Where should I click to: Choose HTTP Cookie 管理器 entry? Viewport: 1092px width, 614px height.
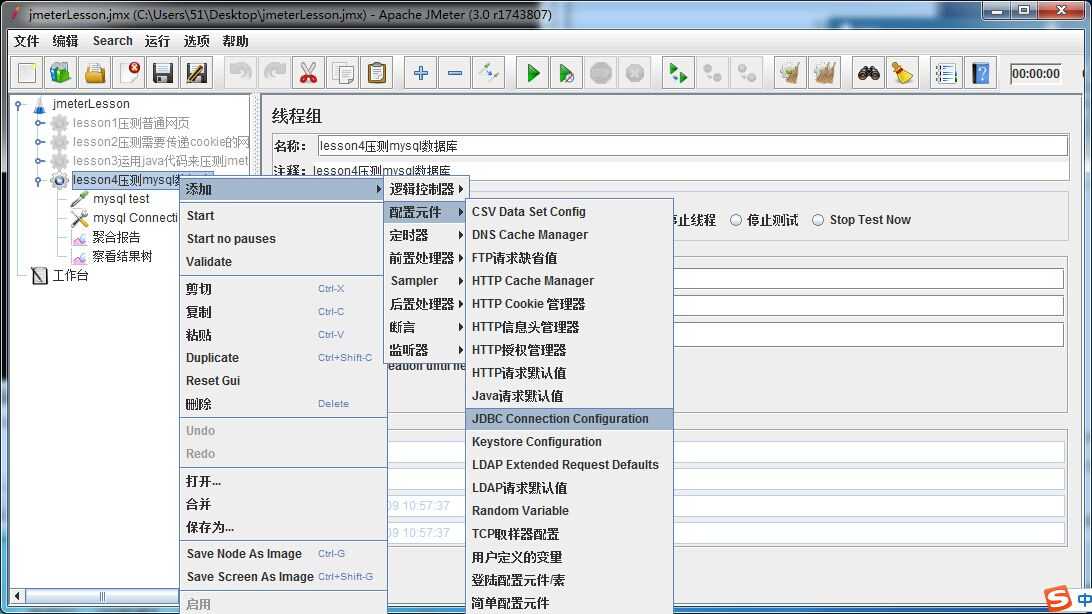pos(569,304)
